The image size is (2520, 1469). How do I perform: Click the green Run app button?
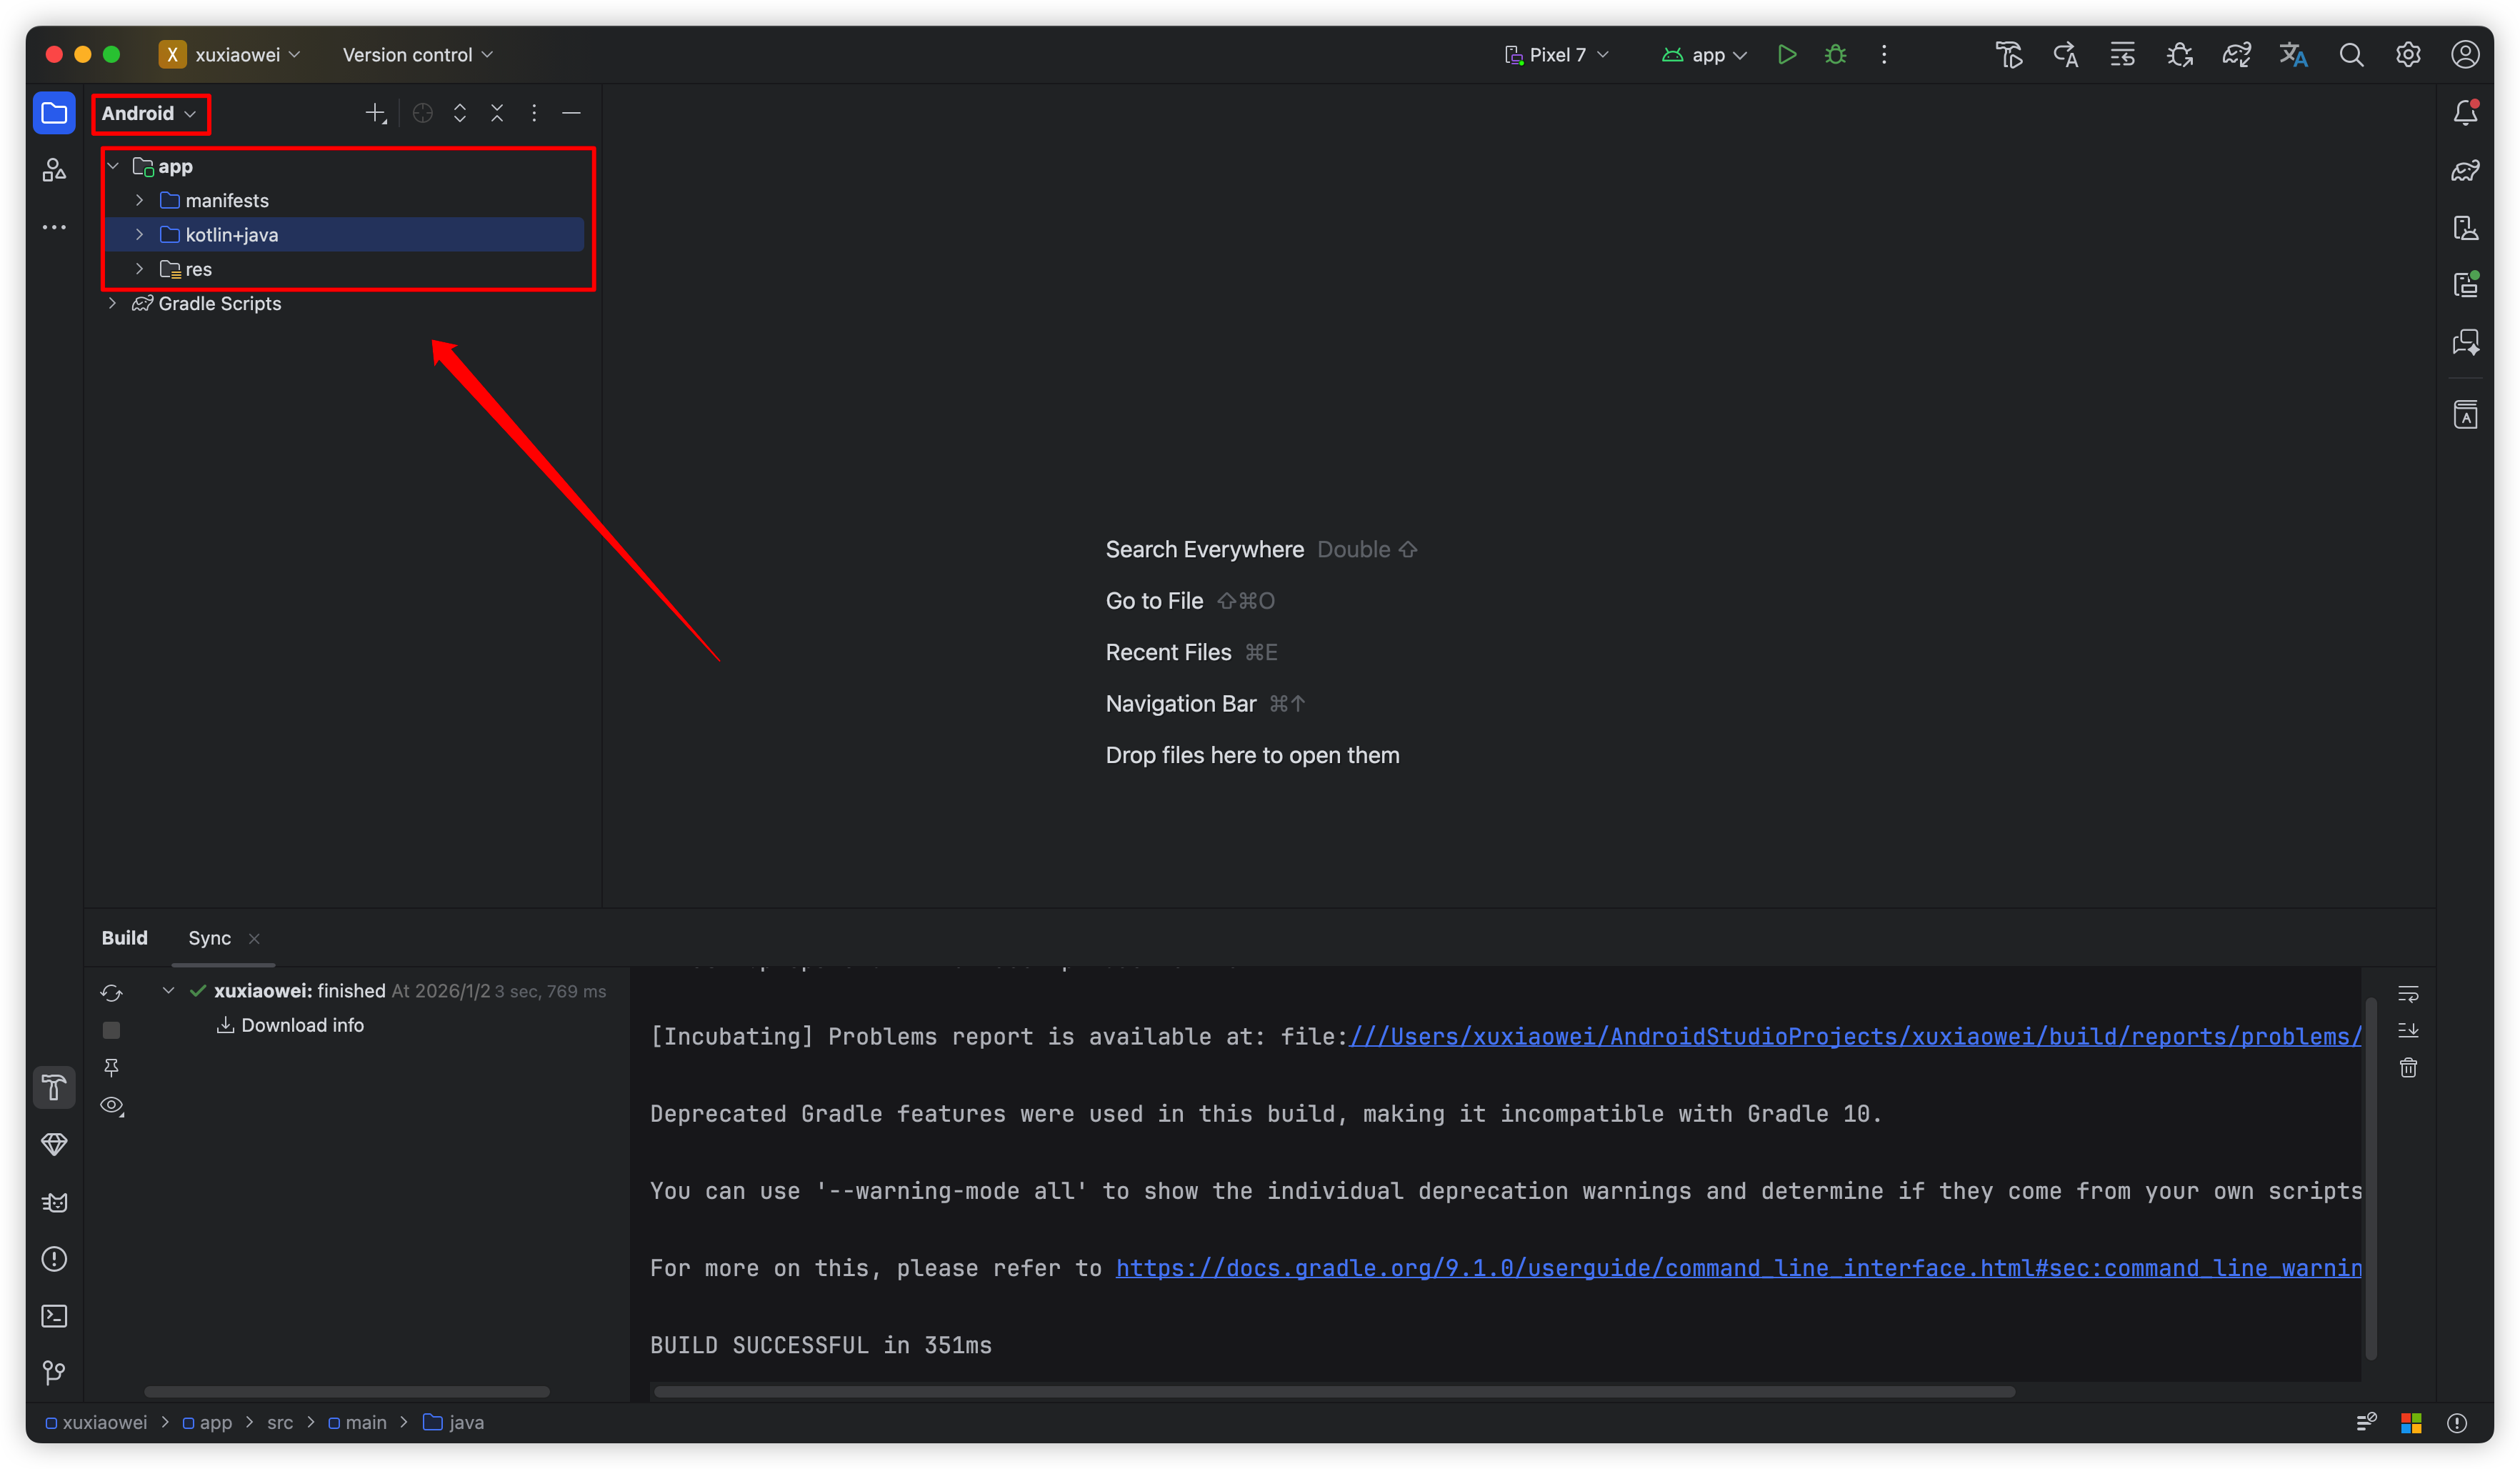(x=1786, y=55)
